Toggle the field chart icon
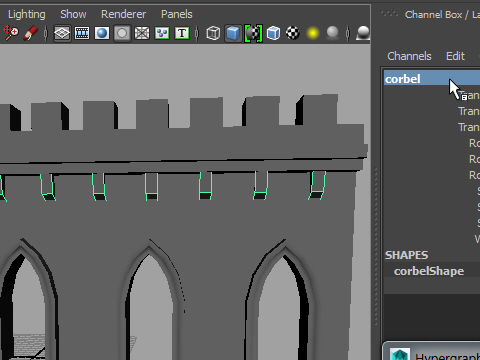This screenshot has width=480, height=360. 142,33
